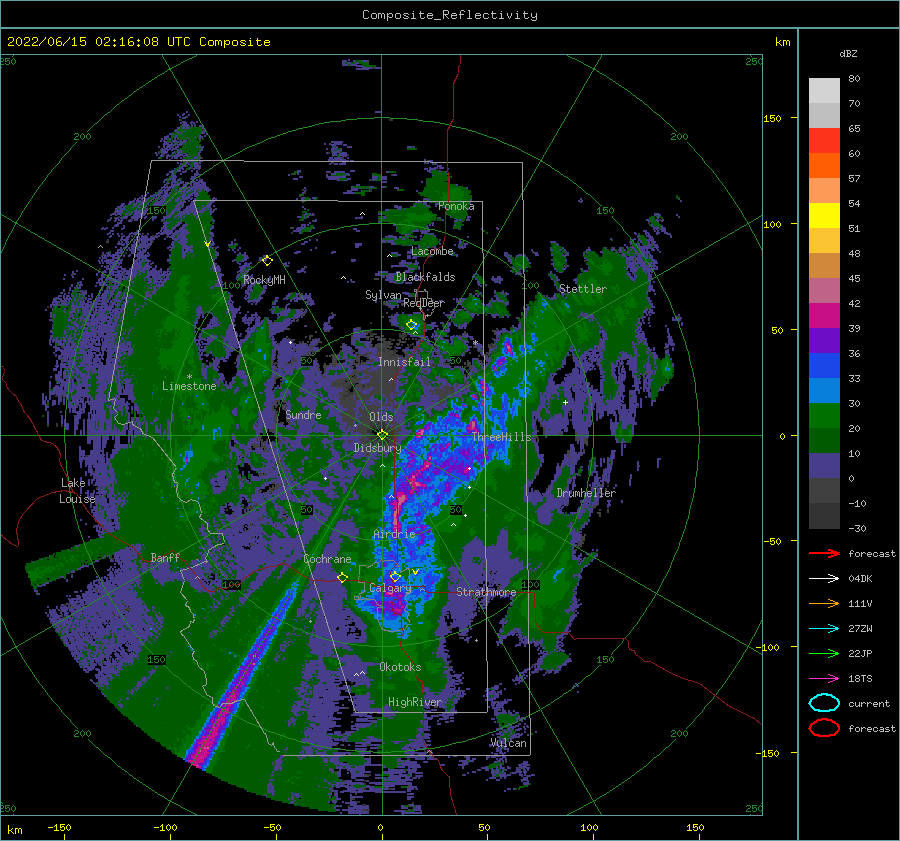Viewport: 900px width, 841px height.
Task: Click the Sundre label
Action: tap(303, 414)
